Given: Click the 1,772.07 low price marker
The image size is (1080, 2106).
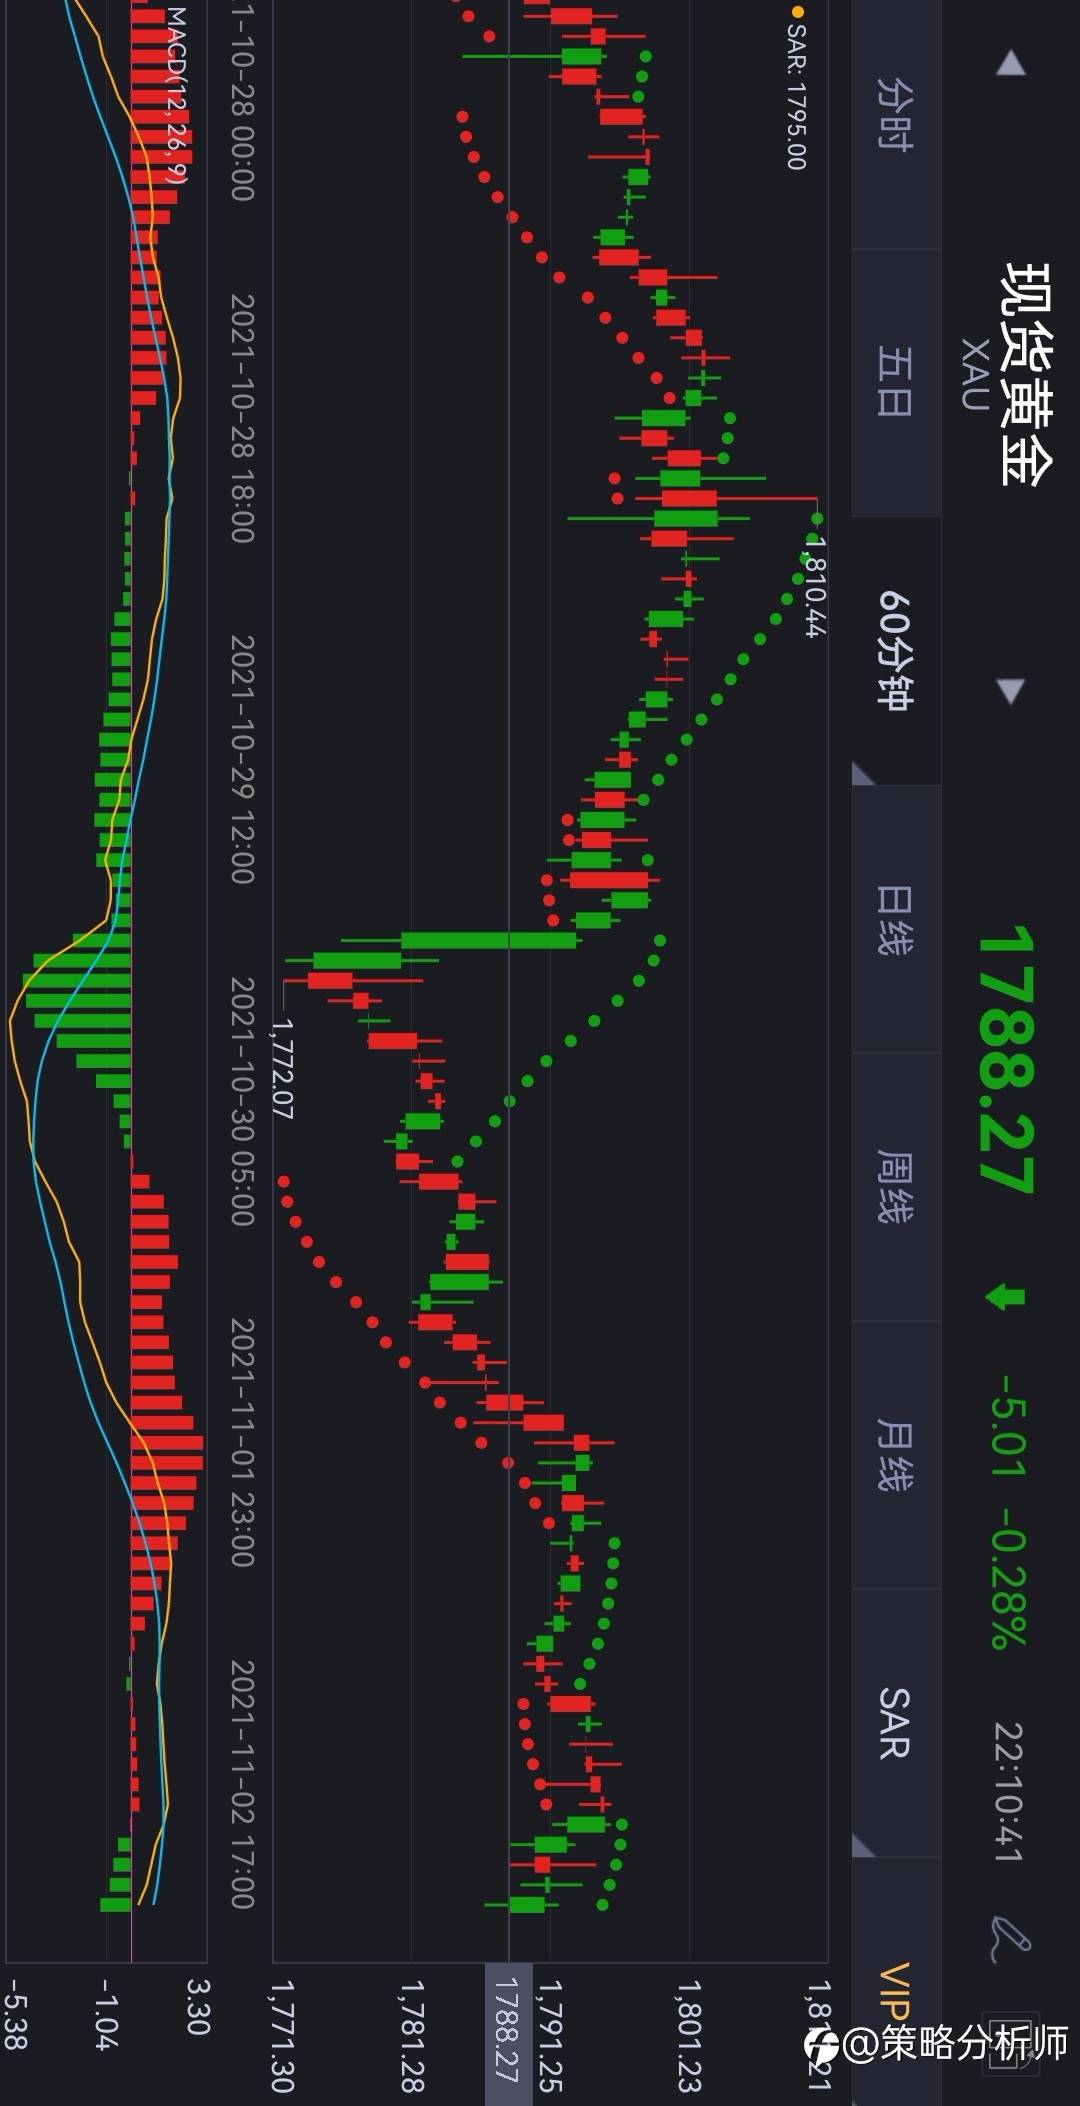Looking at the screenshot, I should [x=283, y=1068].
